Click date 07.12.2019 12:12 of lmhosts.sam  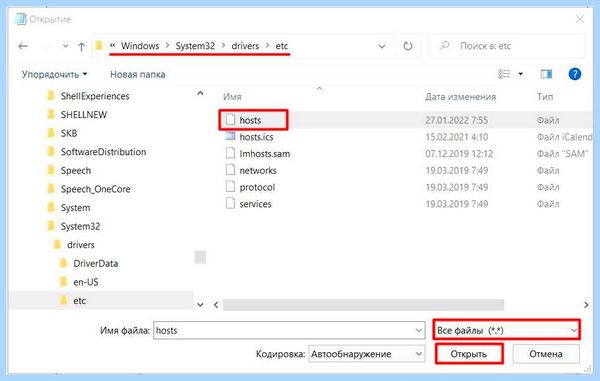coord(459,154)
